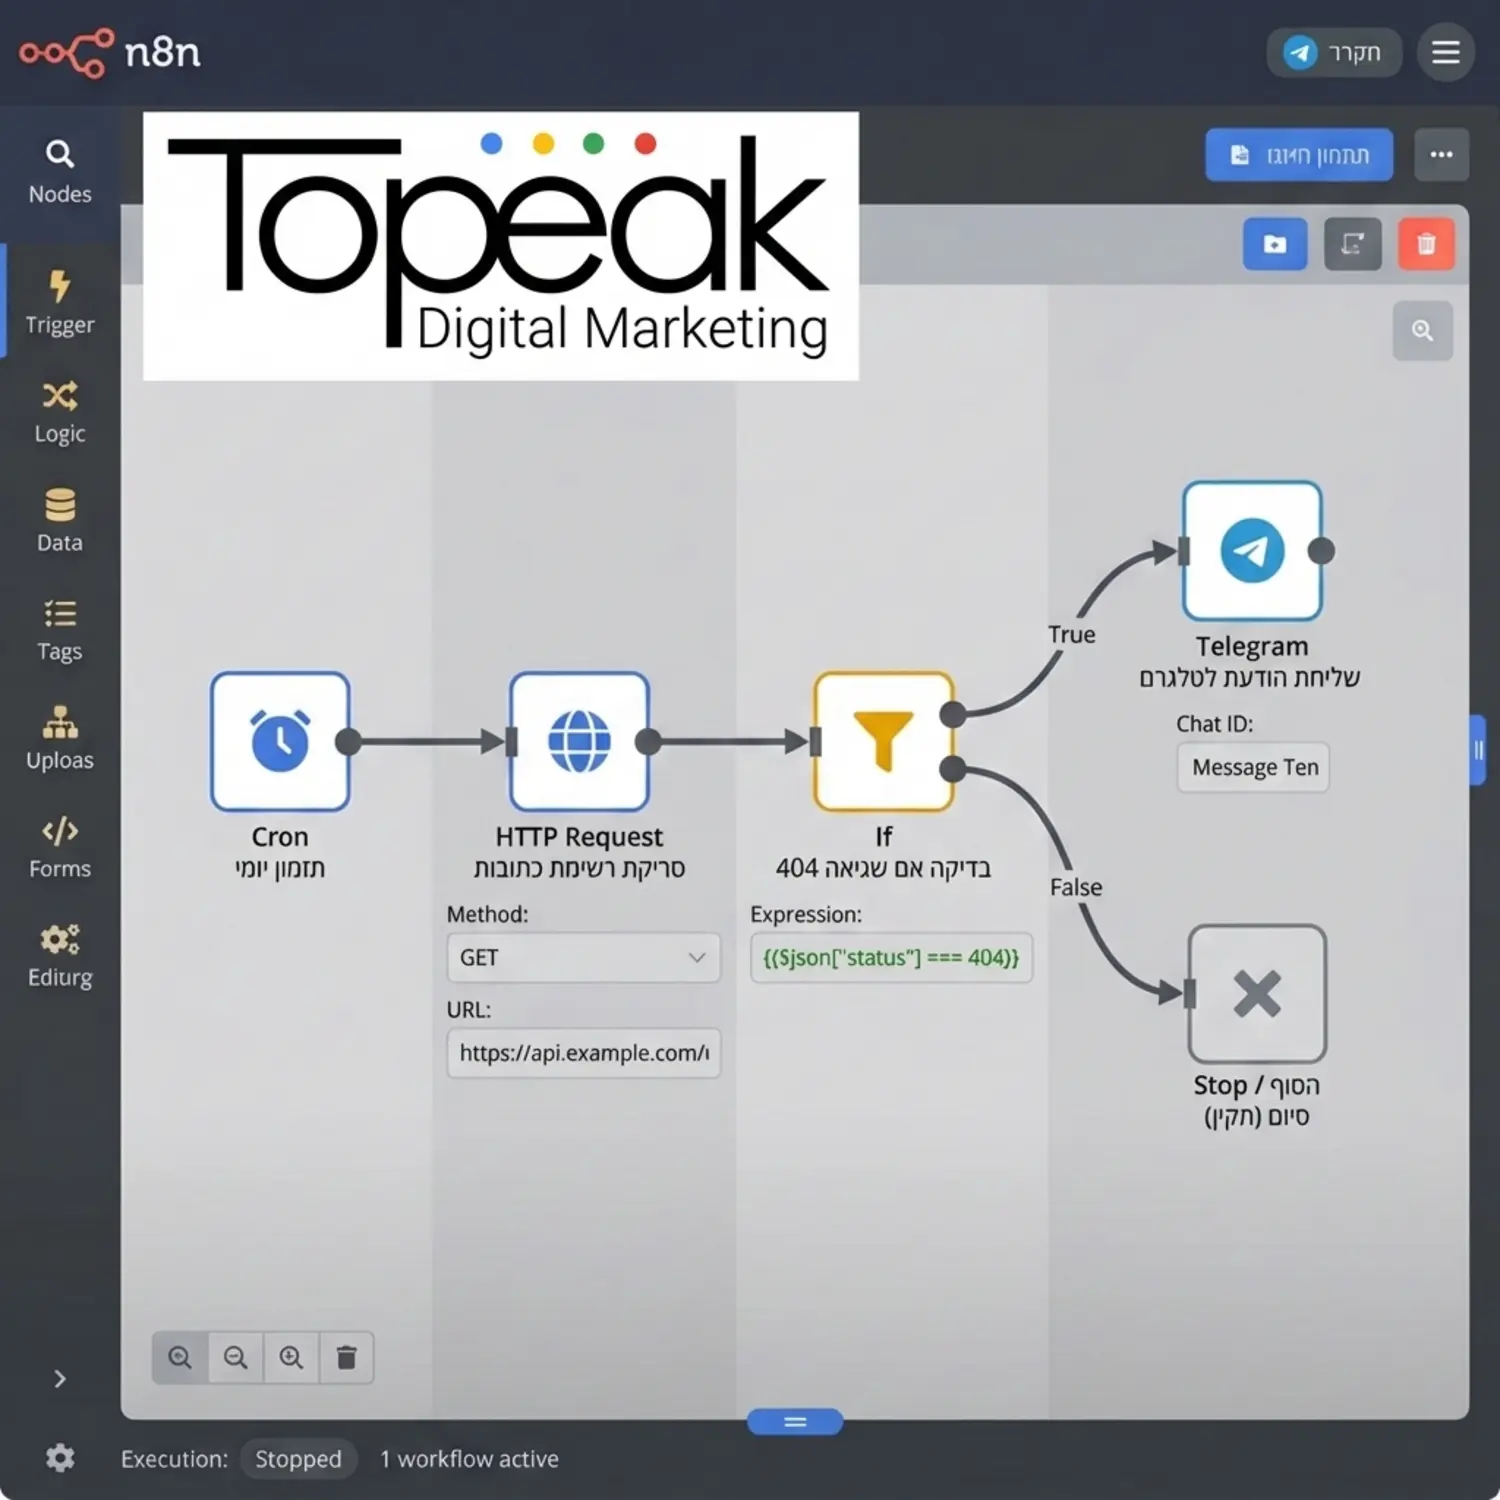Click the blue folder button above the canvas

pyautogui.click(x=1275, y=244)
